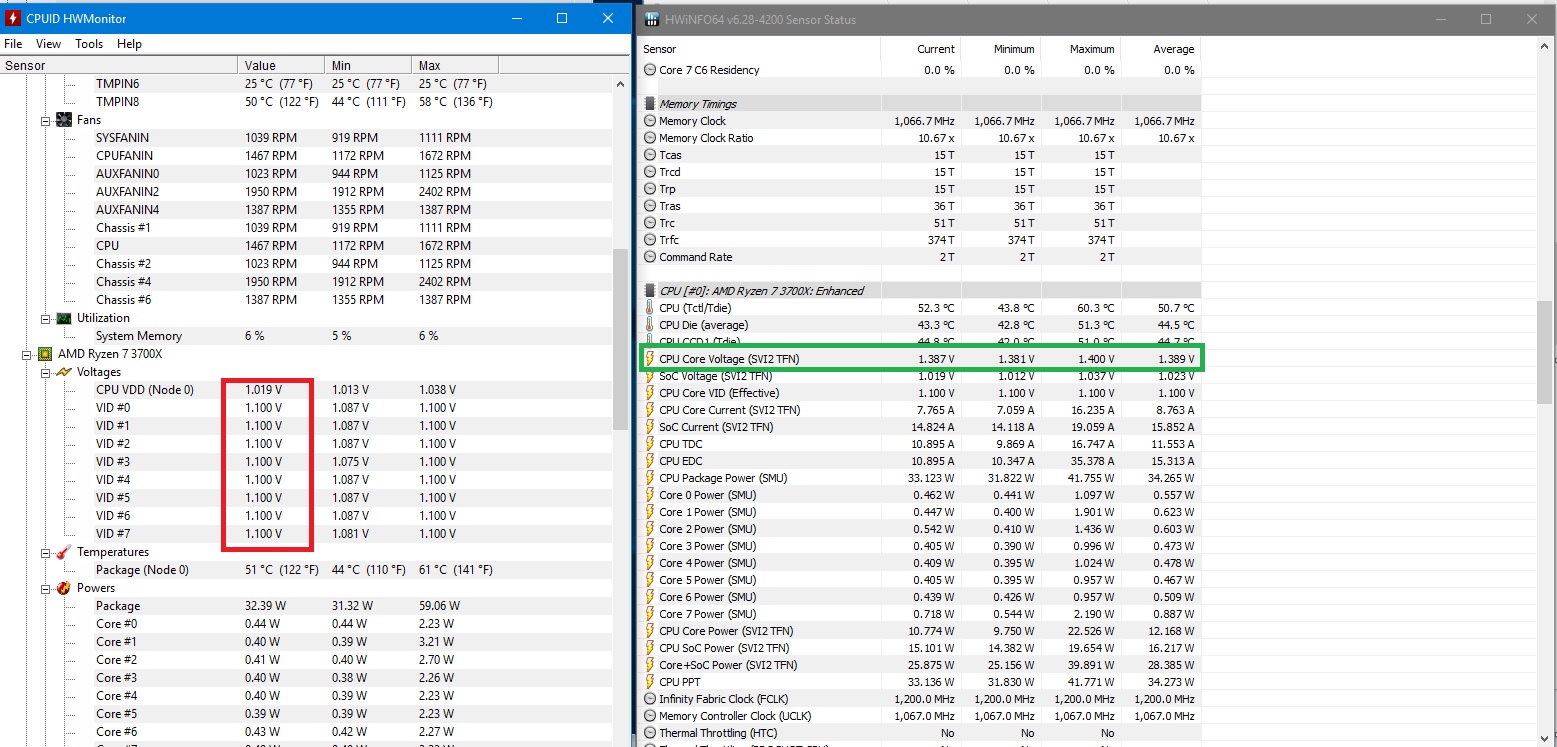Select the Chassis #4 fan row
The image size is (1557, 747).
click(x=306, y=282)
